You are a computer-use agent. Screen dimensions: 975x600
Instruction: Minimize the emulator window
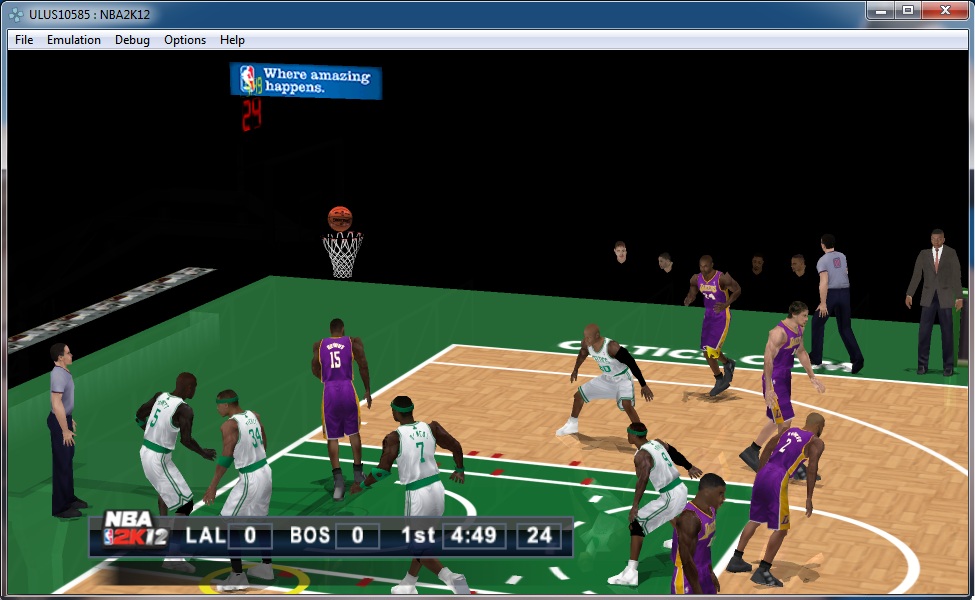(x=878, y=10)
